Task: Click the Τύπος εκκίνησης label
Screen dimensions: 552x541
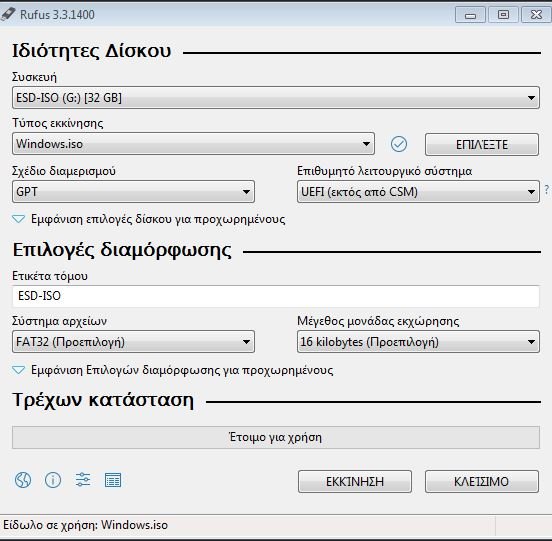Action: tap(58, 123)
